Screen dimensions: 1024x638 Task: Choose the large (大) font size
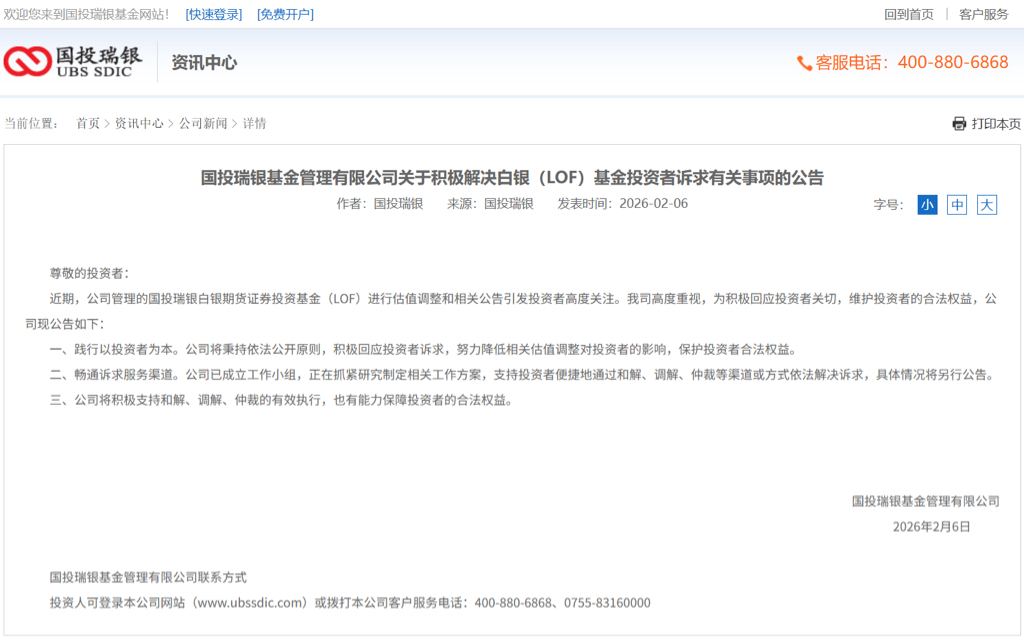pyautogui.click(x=987, y=205)
